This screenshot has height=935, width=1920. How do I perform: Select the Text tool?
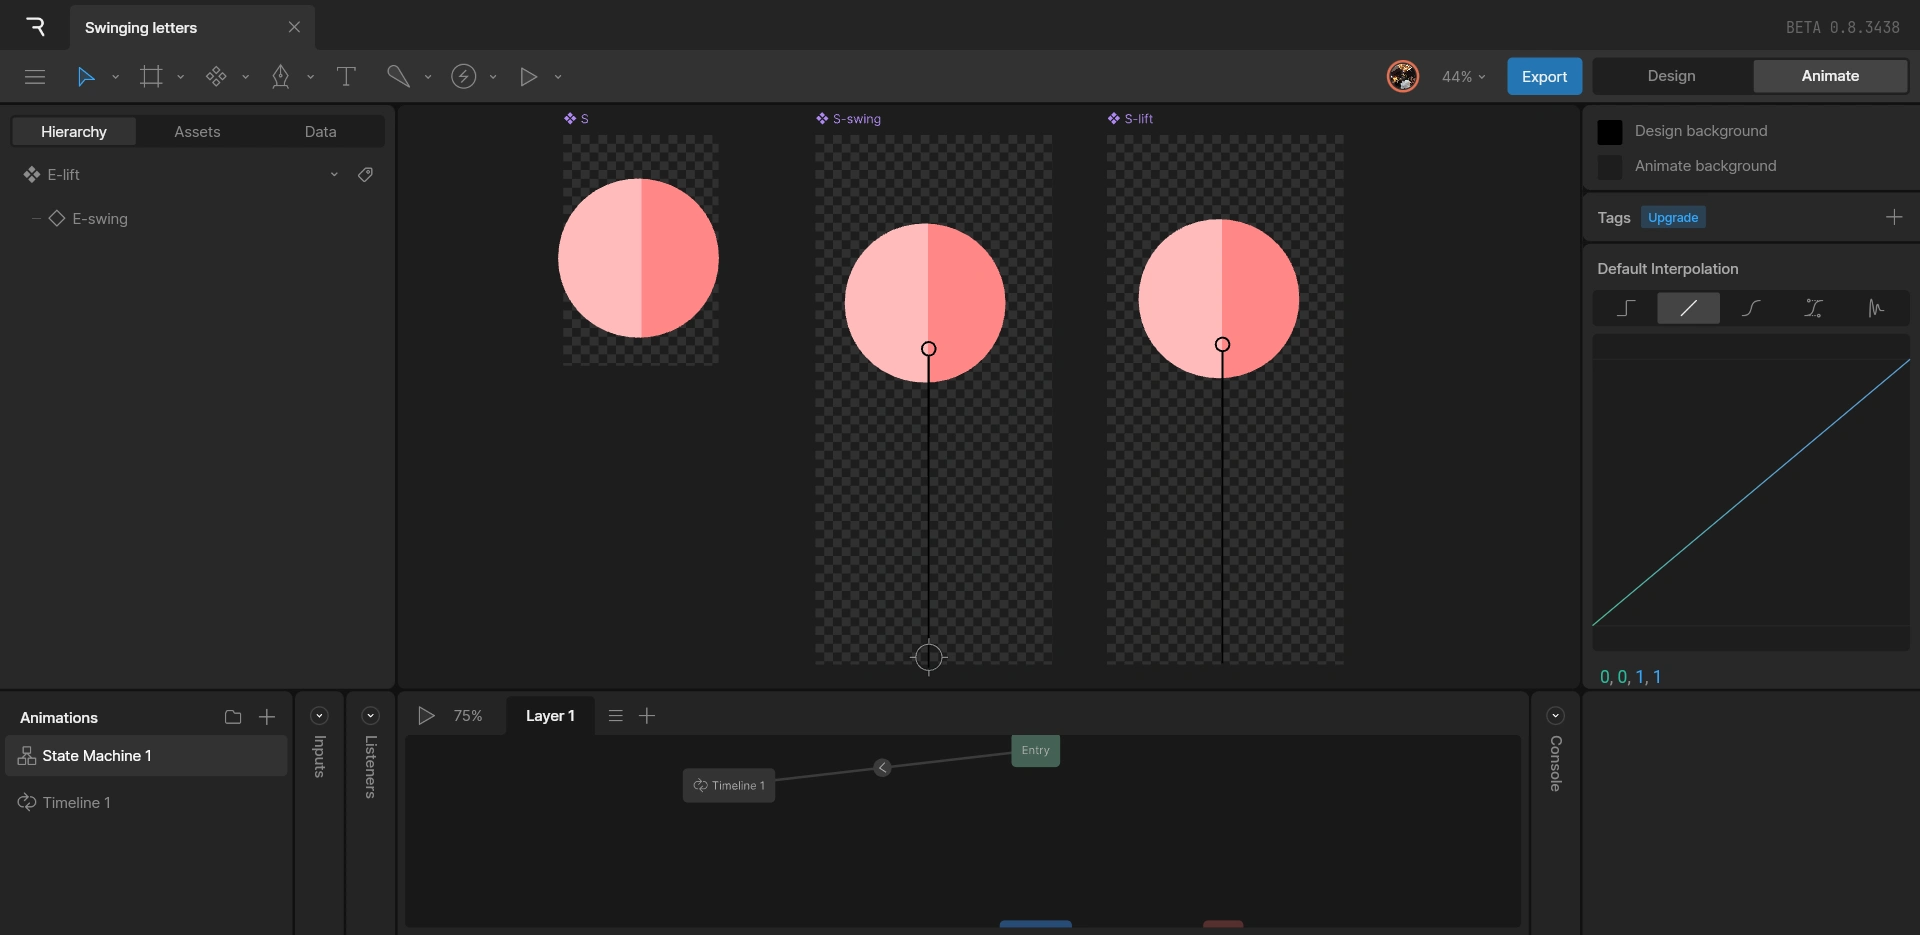coord(346,77)
